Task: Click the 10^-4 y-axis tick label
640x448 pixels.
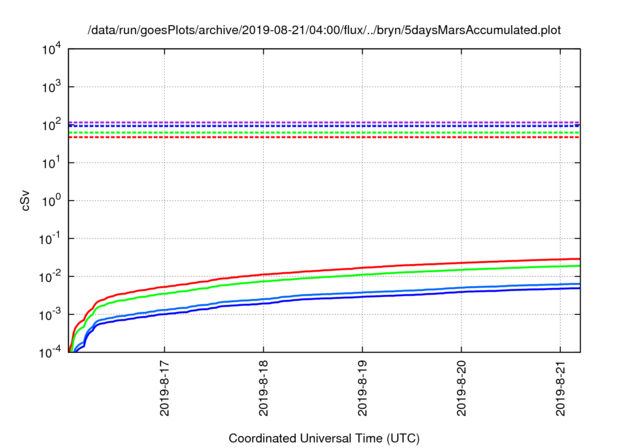Action: [50, 352]
